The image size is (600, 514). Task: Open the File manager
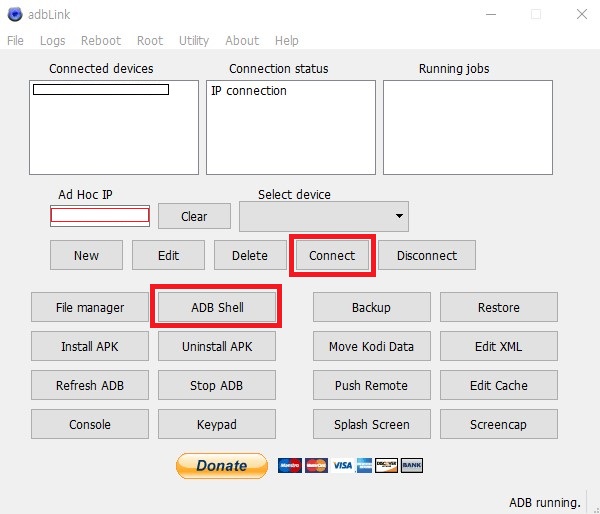tap(90, 307)
